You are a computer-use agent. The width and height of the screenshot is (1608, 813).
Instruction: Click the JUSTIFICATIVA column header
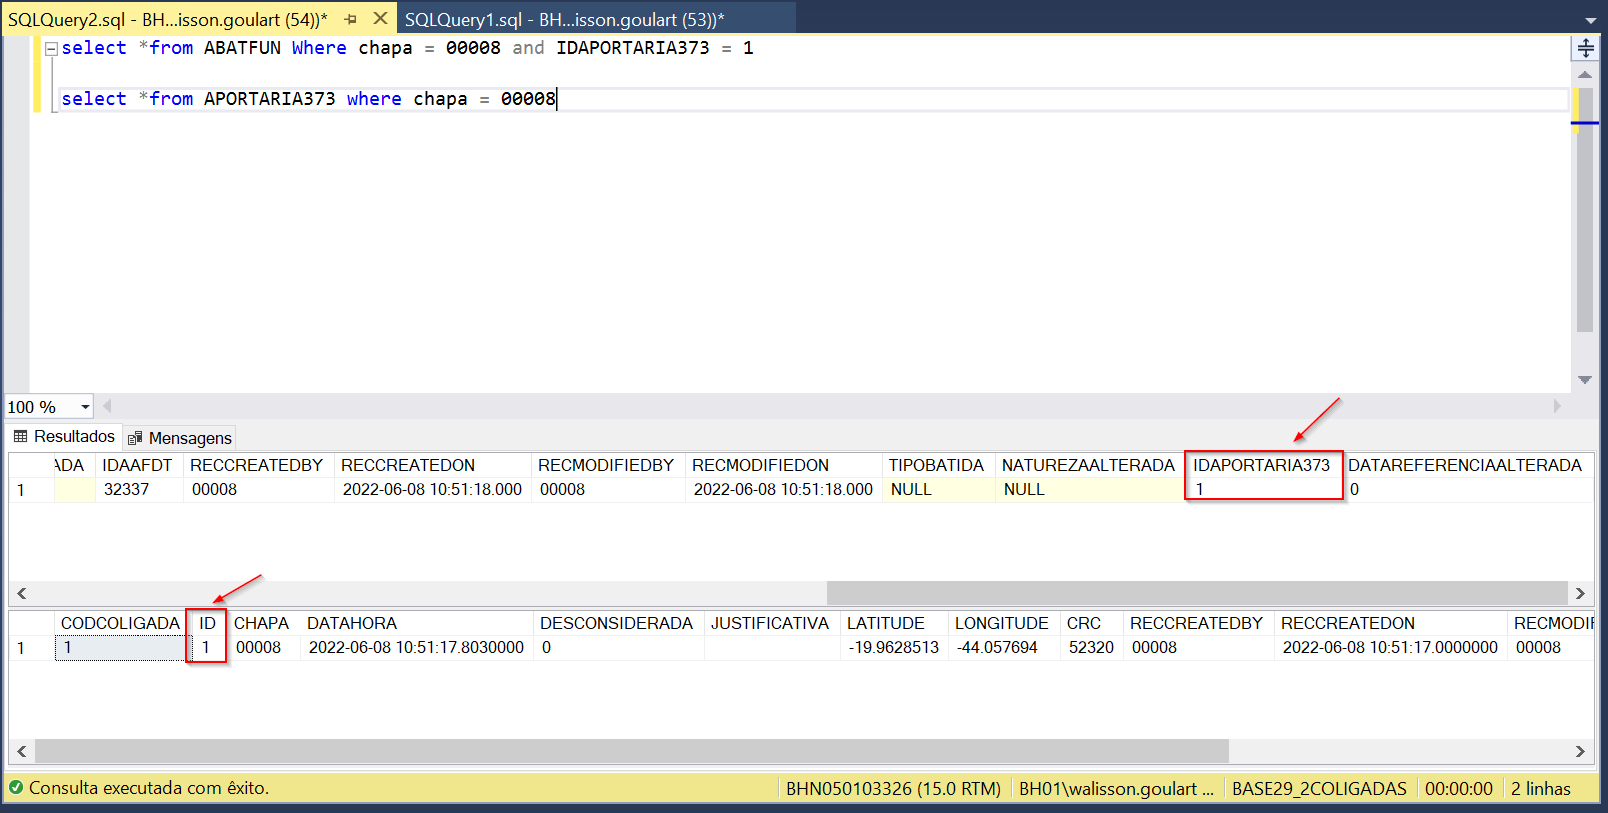tap(770, 623)
